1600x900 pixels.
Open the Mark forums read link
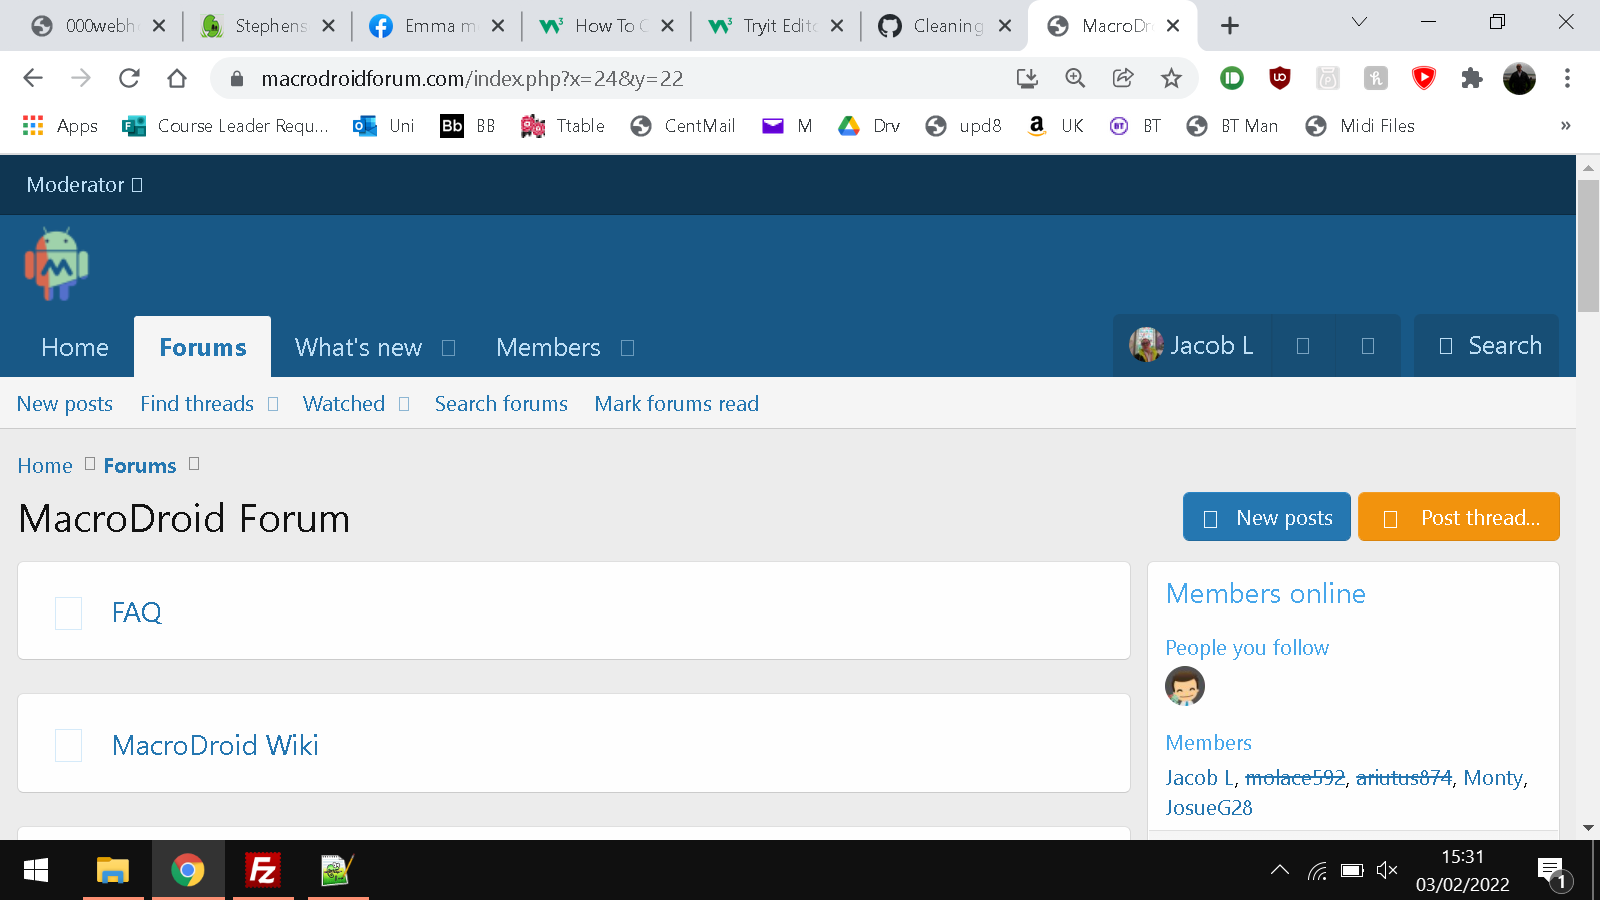(x=676, y=403)
